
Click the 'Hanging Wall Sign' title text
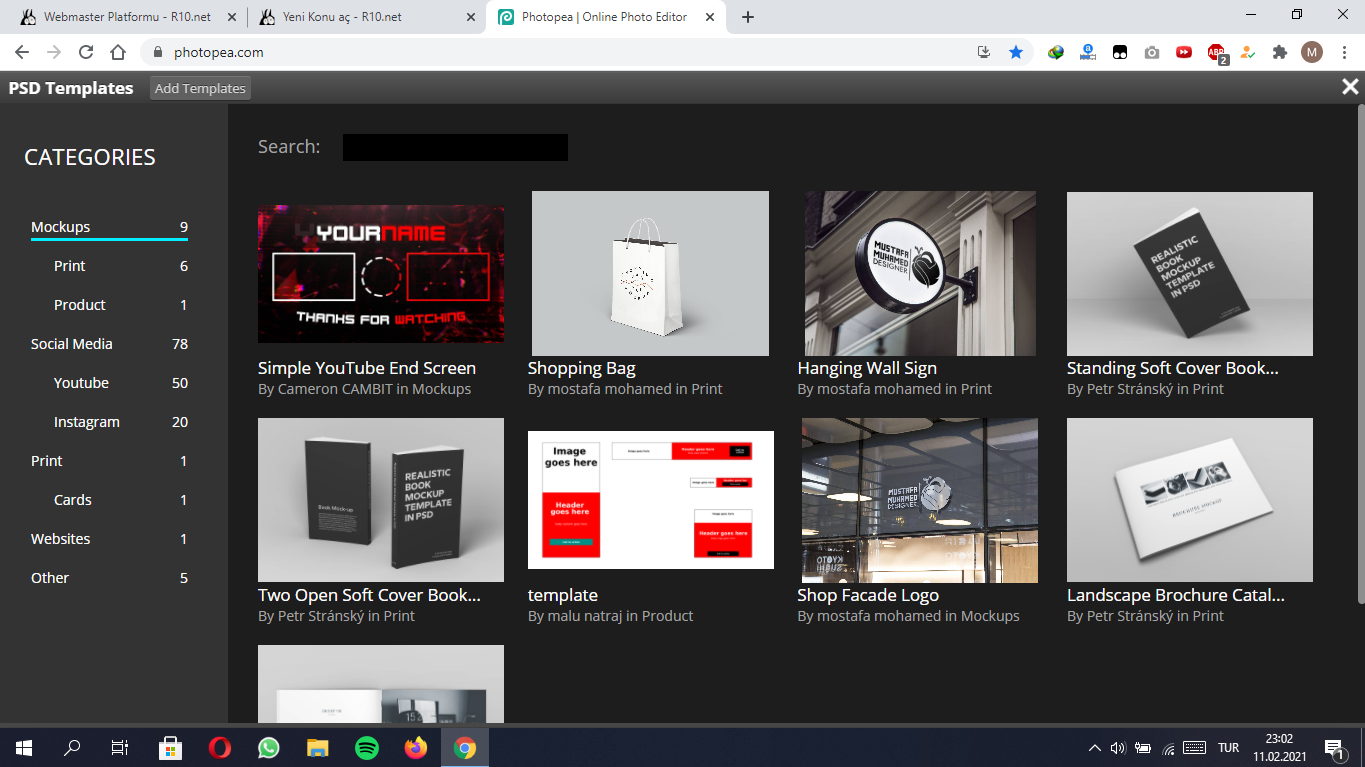pos(867,368)
